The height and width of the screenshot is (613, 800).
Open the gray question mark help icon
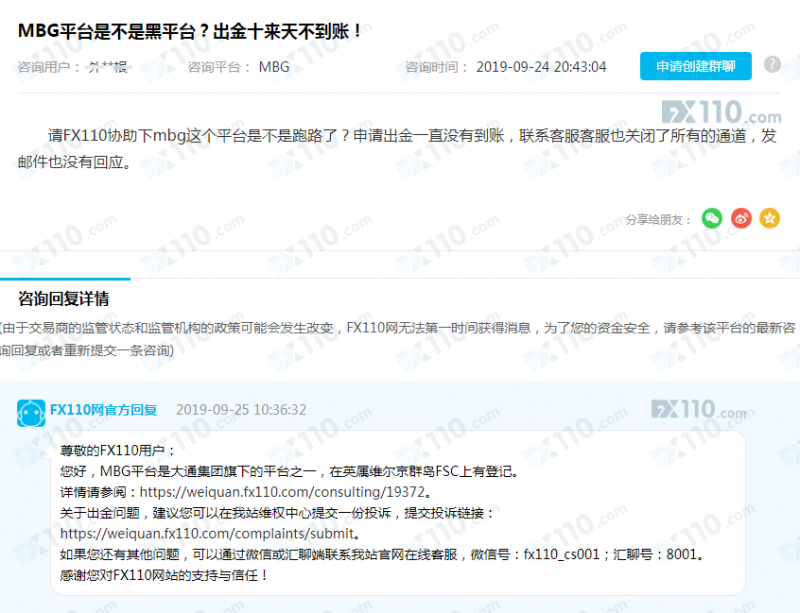point(772,65)
